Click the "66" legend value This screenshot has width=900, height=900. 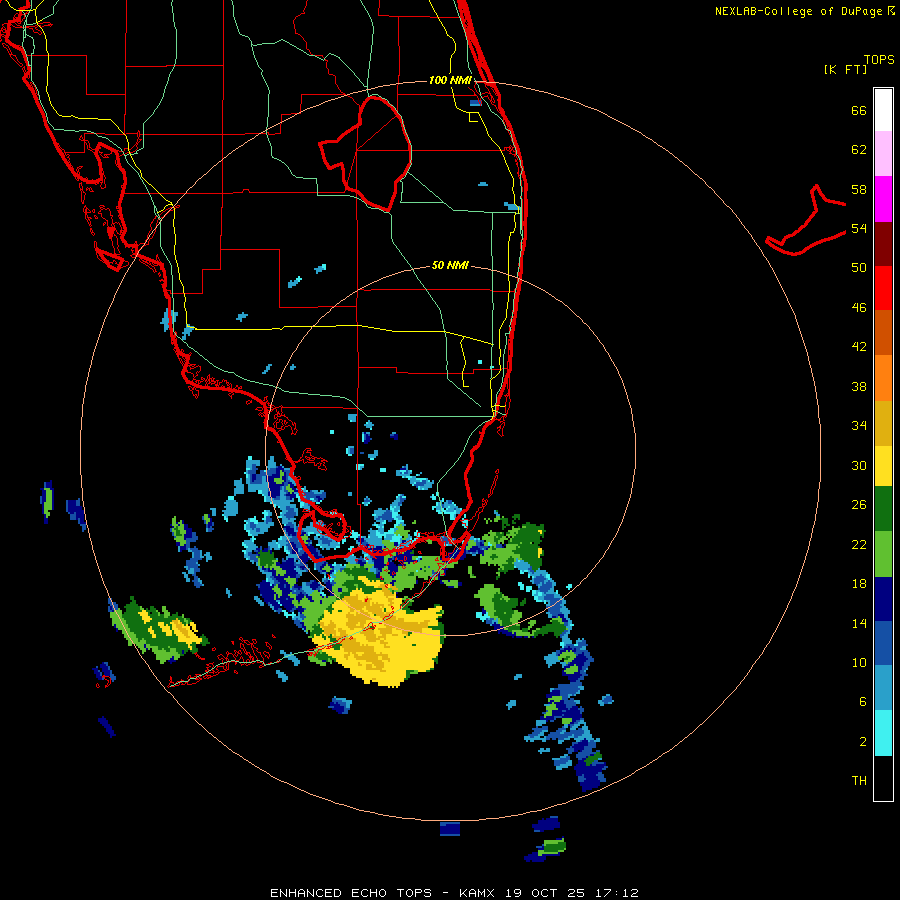(859, 110)
